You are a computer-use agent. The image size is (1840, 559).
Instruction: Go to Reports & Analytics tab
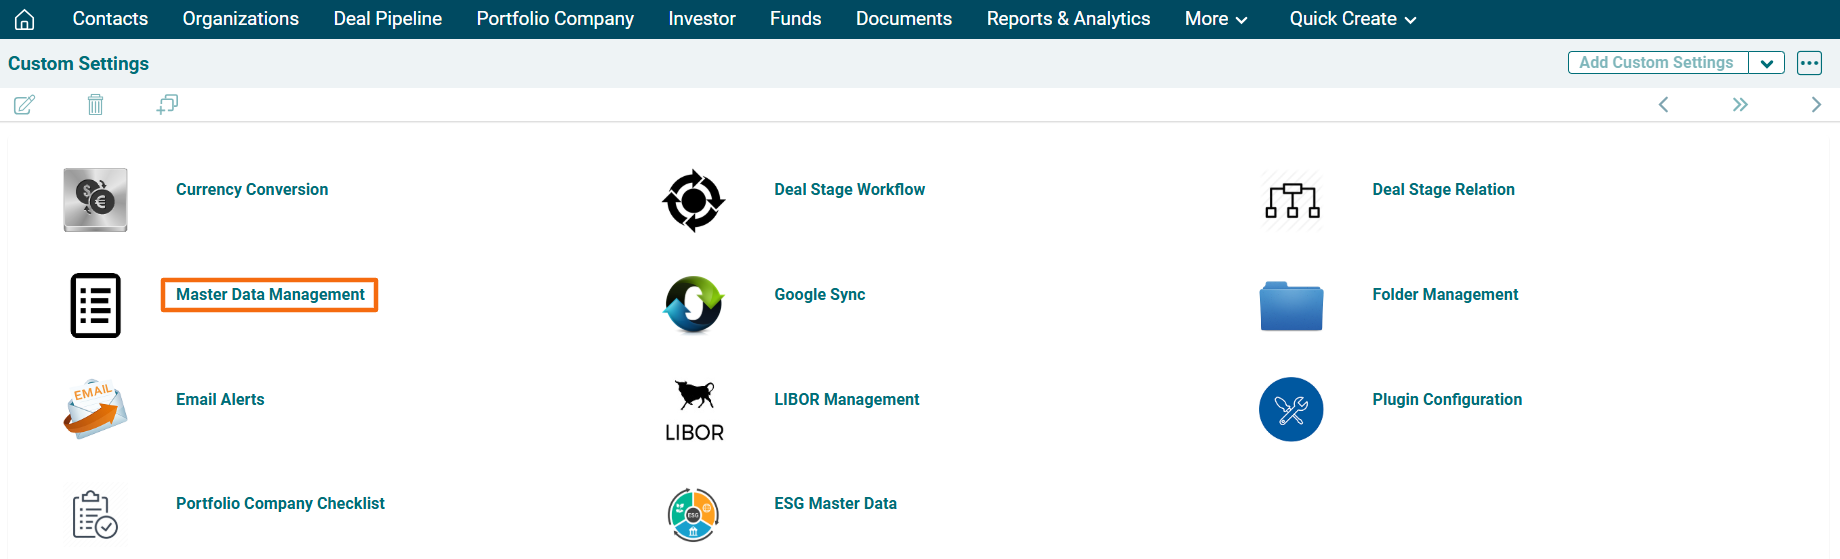(1068, 19)
